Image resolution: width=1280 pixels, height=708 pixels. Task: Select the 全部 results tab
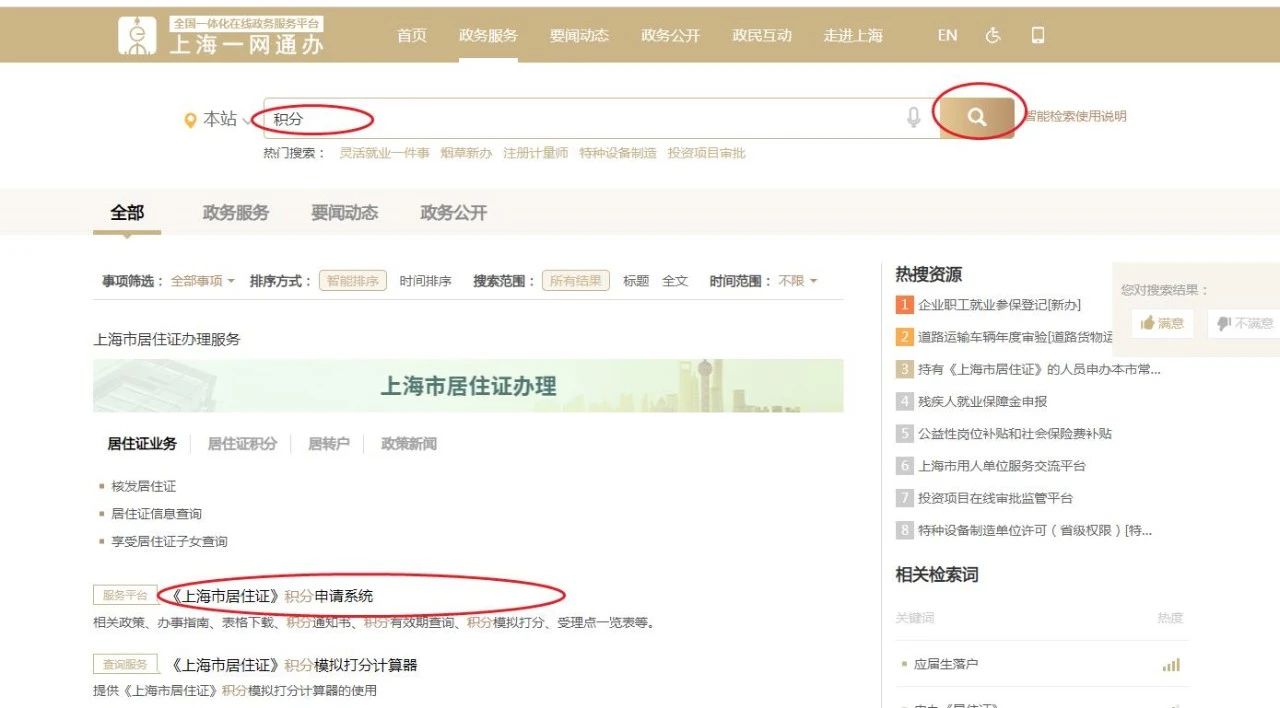[127, 212]
